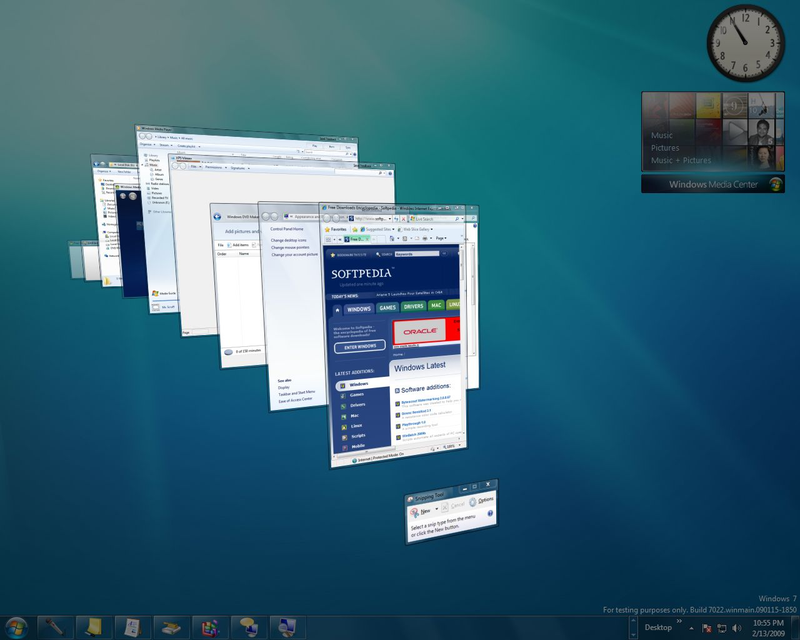This screenshot has width=800, height=640.
Task: Open the taskbar clock showing 10:55 PM
Action: (x=768, y=628)
